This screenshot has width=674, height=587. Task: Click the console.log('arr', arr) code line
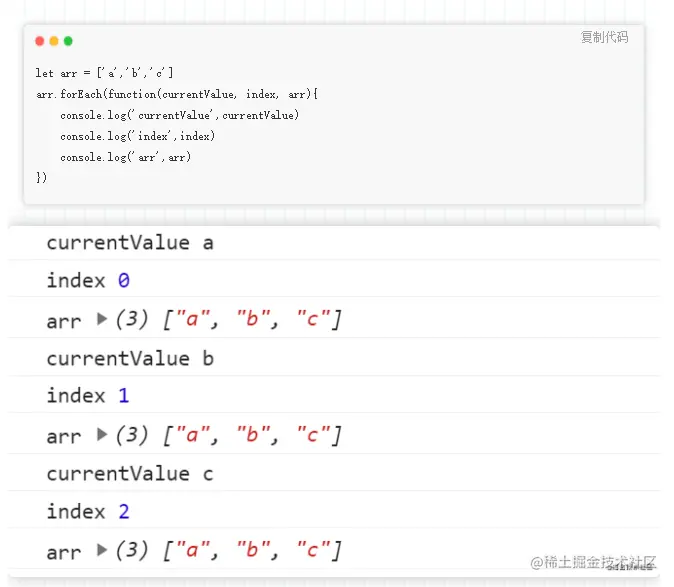[x=125, y=157]
